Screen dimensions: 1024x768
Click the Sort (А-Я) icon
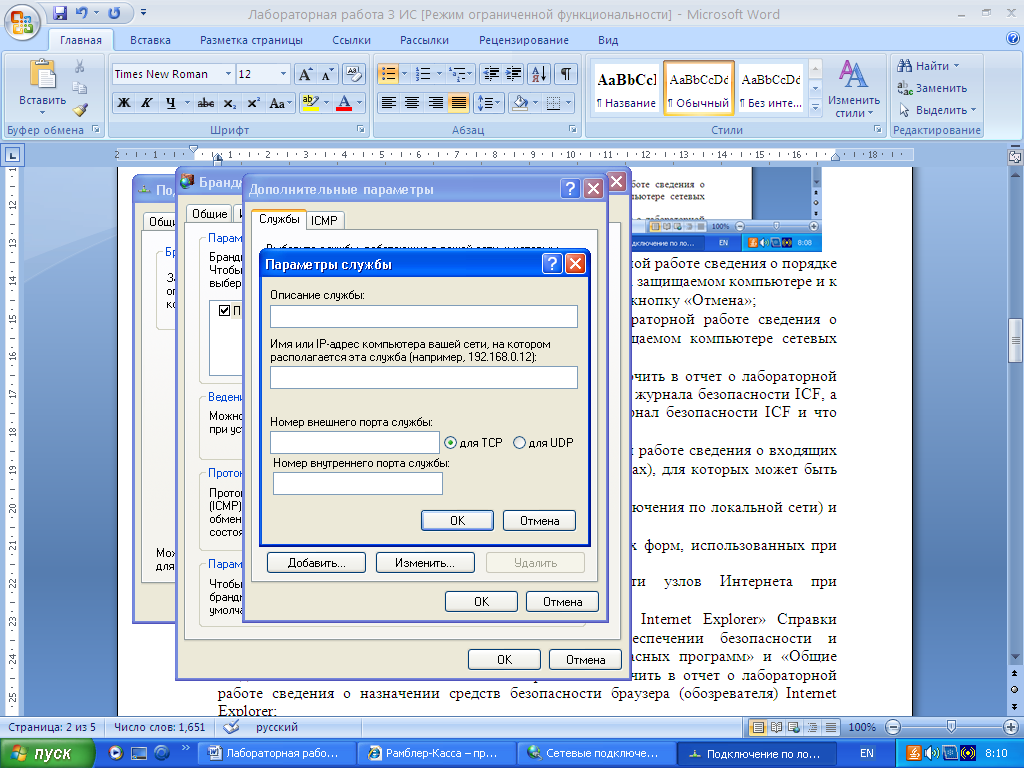click(x=539, y=74)
